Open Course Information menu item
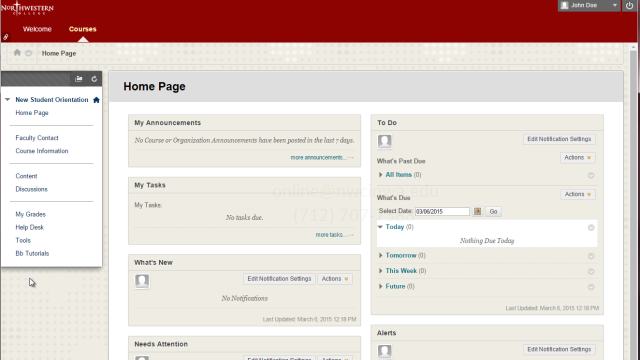The image size is (640, 360). coord(42,151)
